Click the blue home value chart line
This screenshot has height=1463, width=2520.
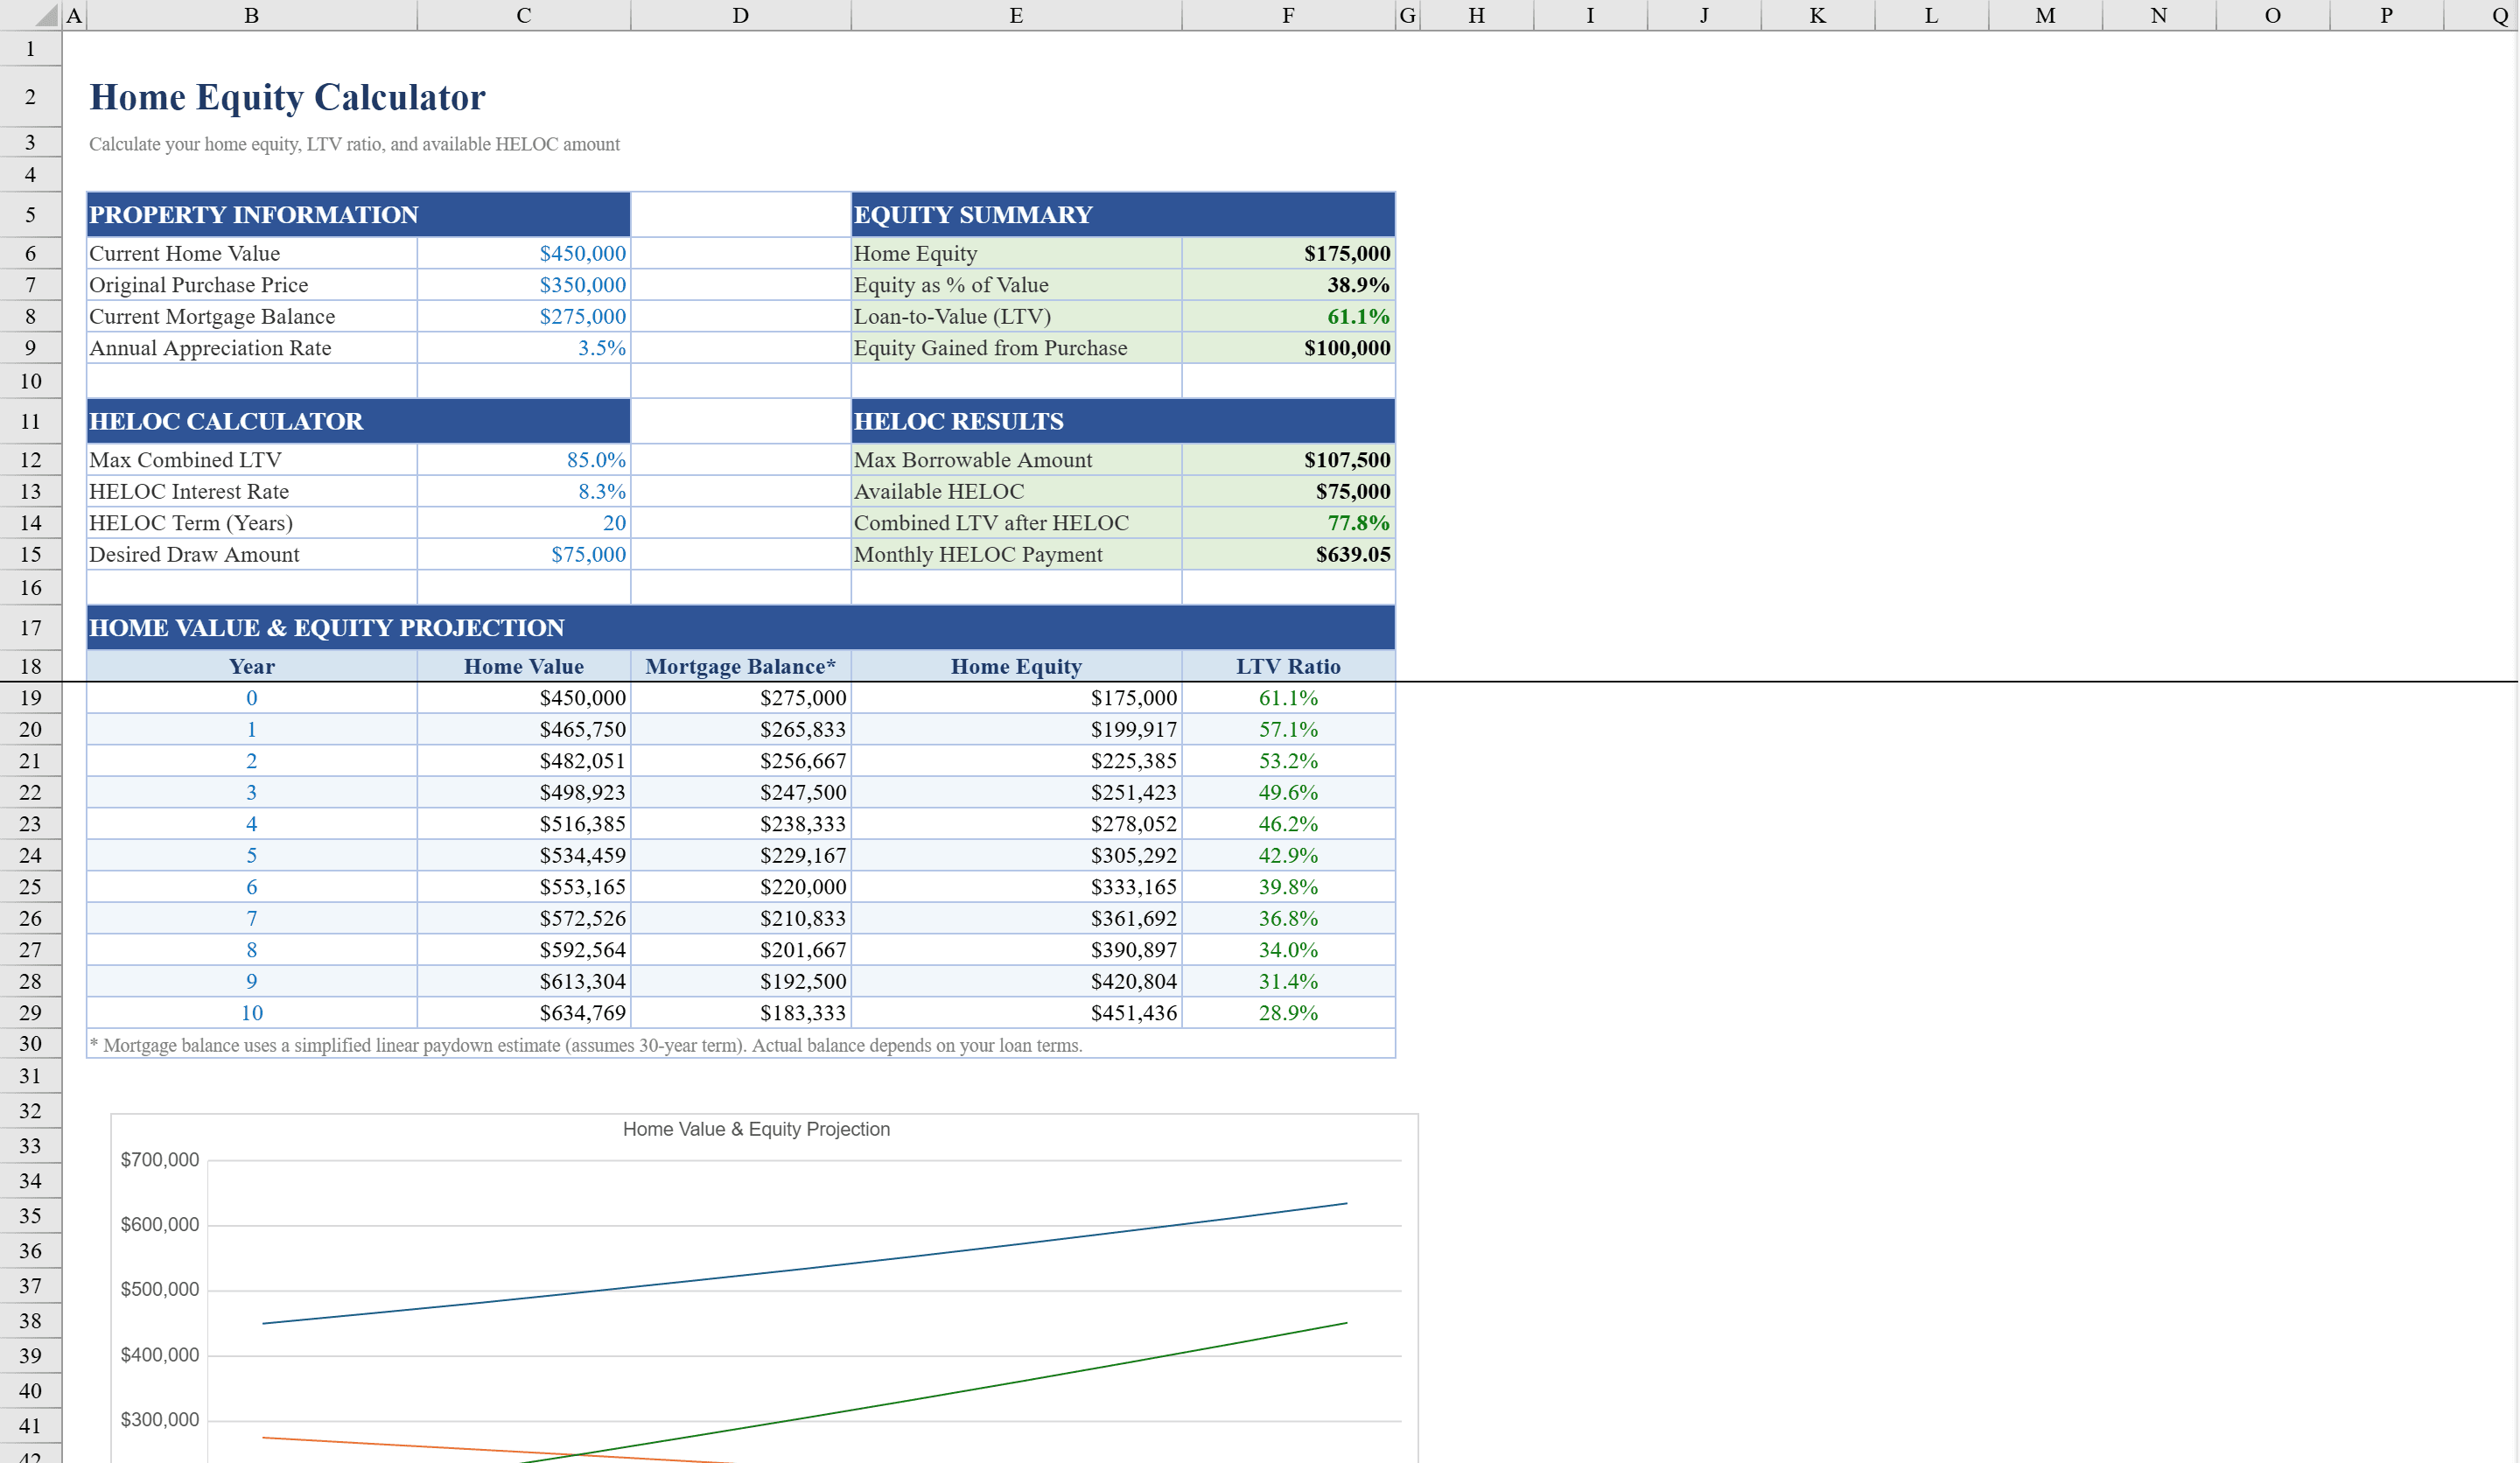click(x=805, y=1268)
